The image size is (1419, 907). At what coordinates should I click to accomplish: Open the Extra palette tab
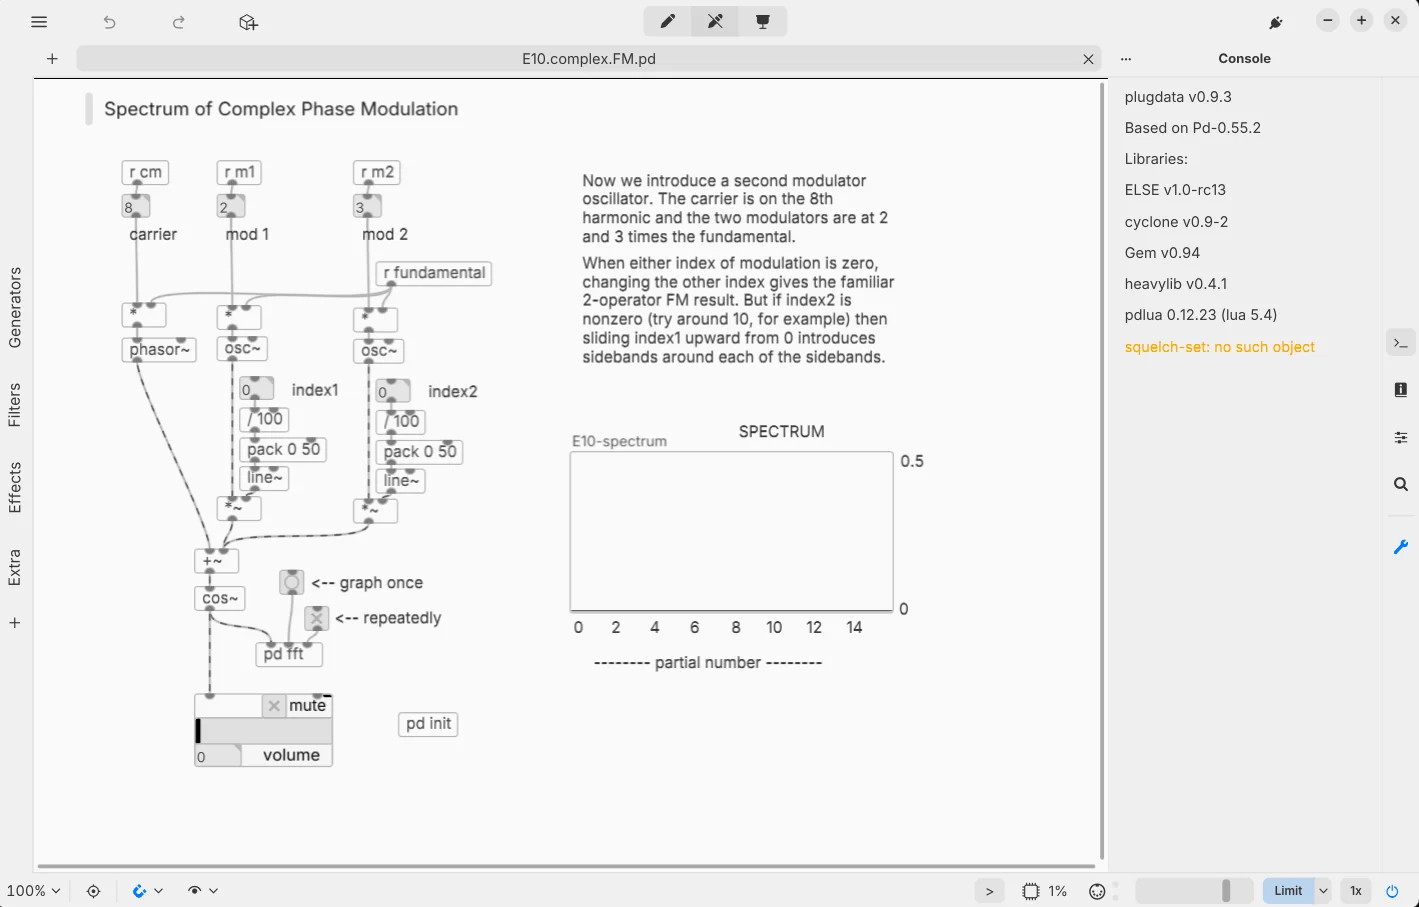pos(15,567)
